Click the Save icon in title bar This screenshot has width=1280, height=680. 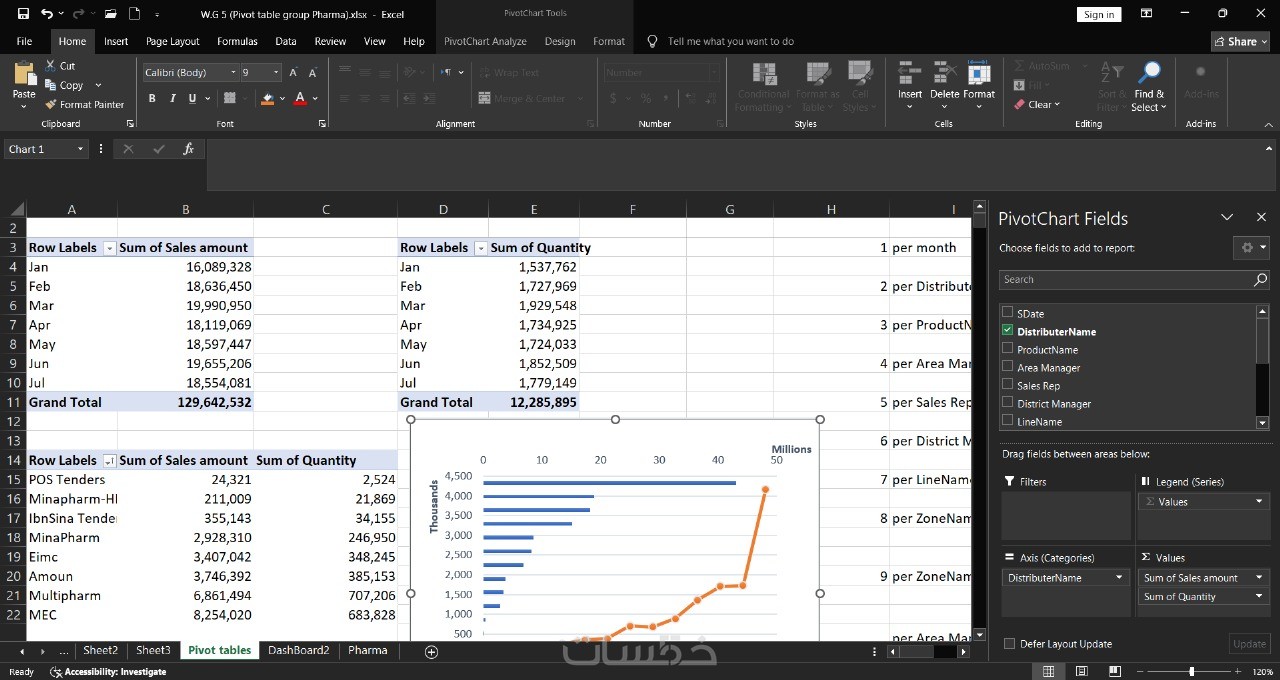23,14
